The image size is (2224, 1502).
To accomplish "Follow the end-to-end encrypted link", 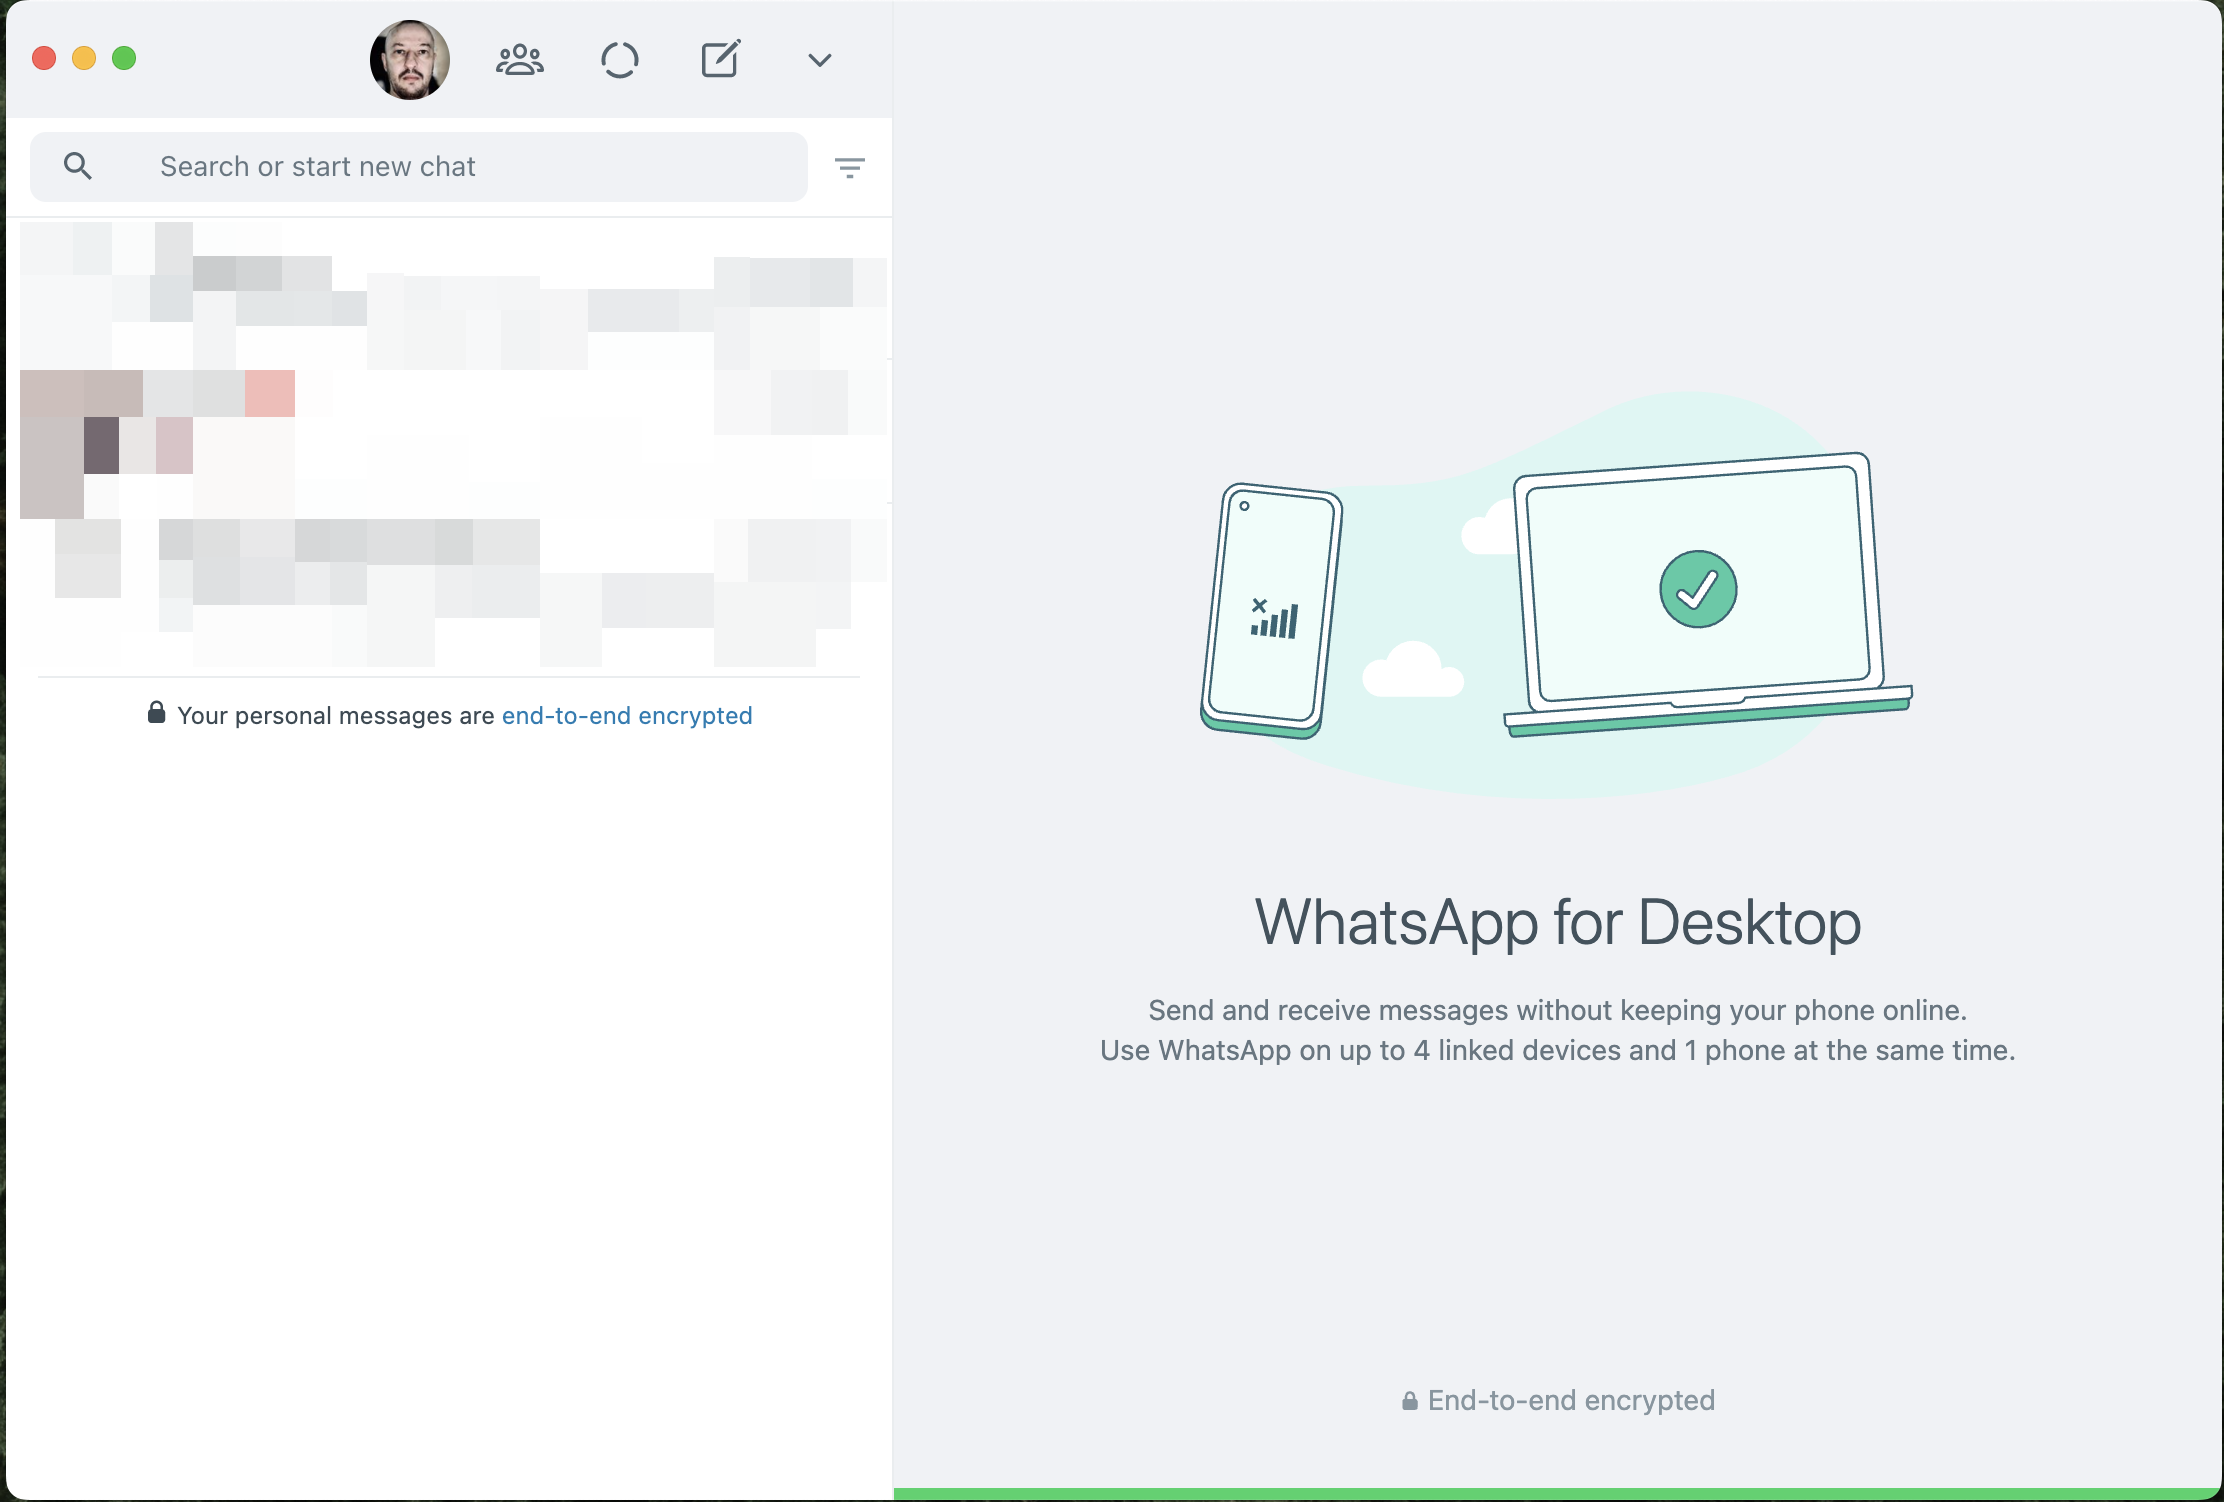I will (626, 716).
